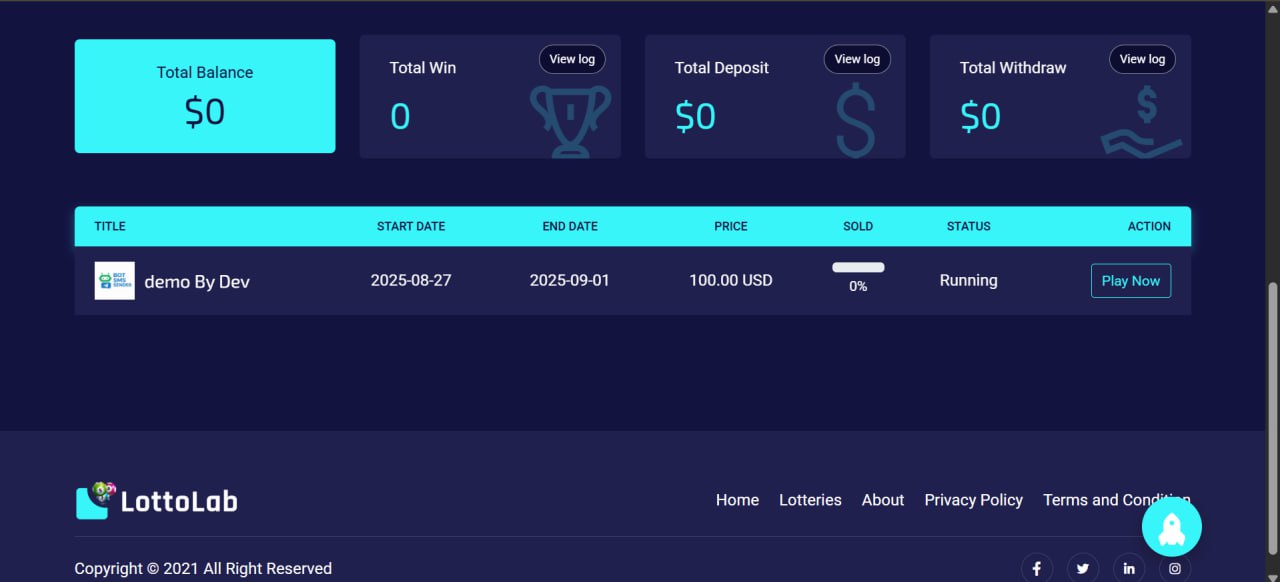This screenshot has height=582, width=1280.
Task: Navigate to the About page link
Action: 883,500
